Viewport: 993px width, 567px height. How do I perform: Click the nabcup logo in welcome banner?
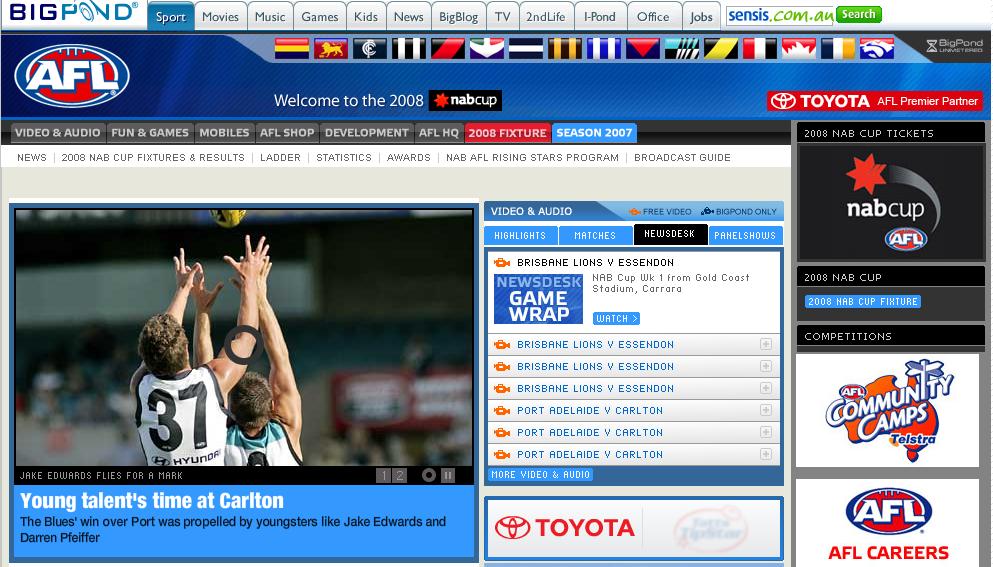[x=465, y=100]
